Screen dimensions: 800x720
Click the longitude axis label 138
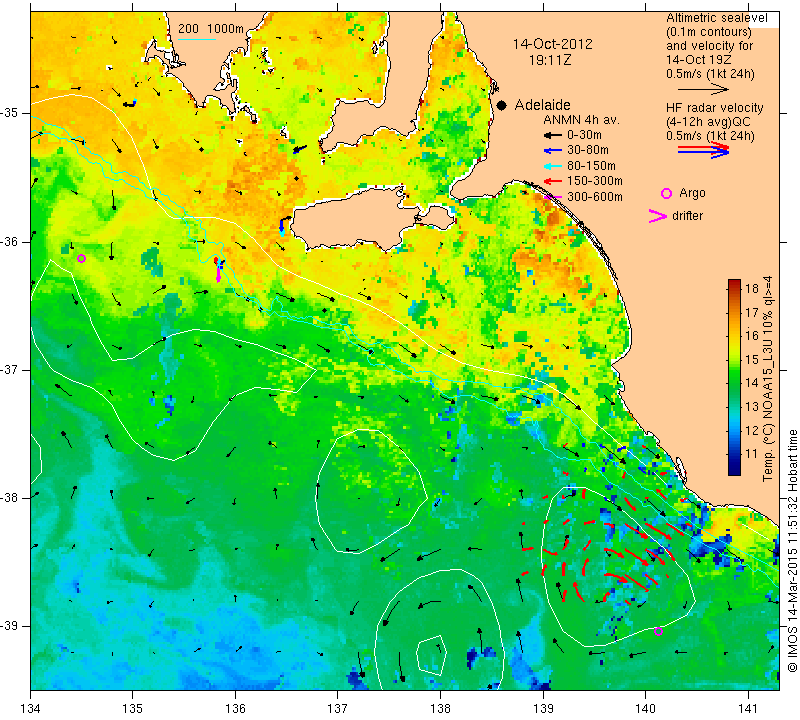point(440,709)
